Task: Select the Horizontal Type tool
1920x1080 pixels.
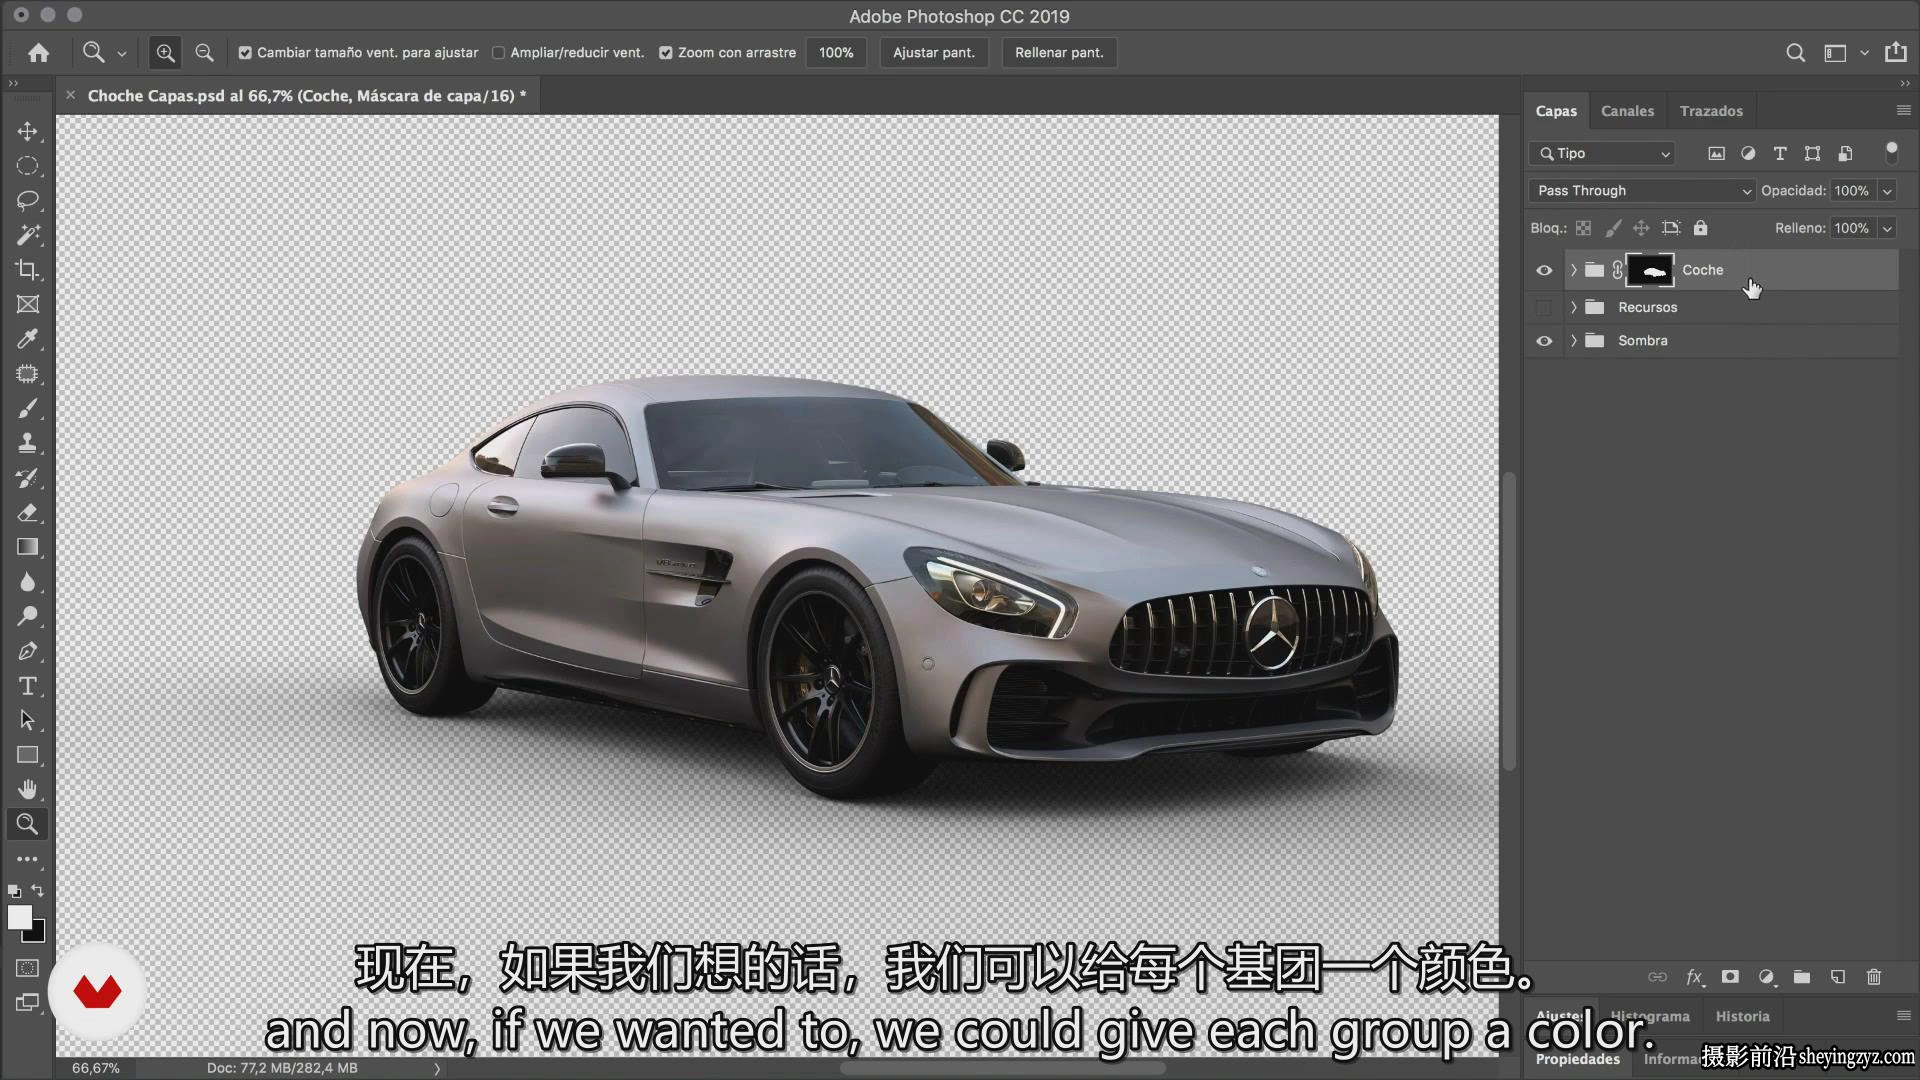Action: (x=27, y=686)
